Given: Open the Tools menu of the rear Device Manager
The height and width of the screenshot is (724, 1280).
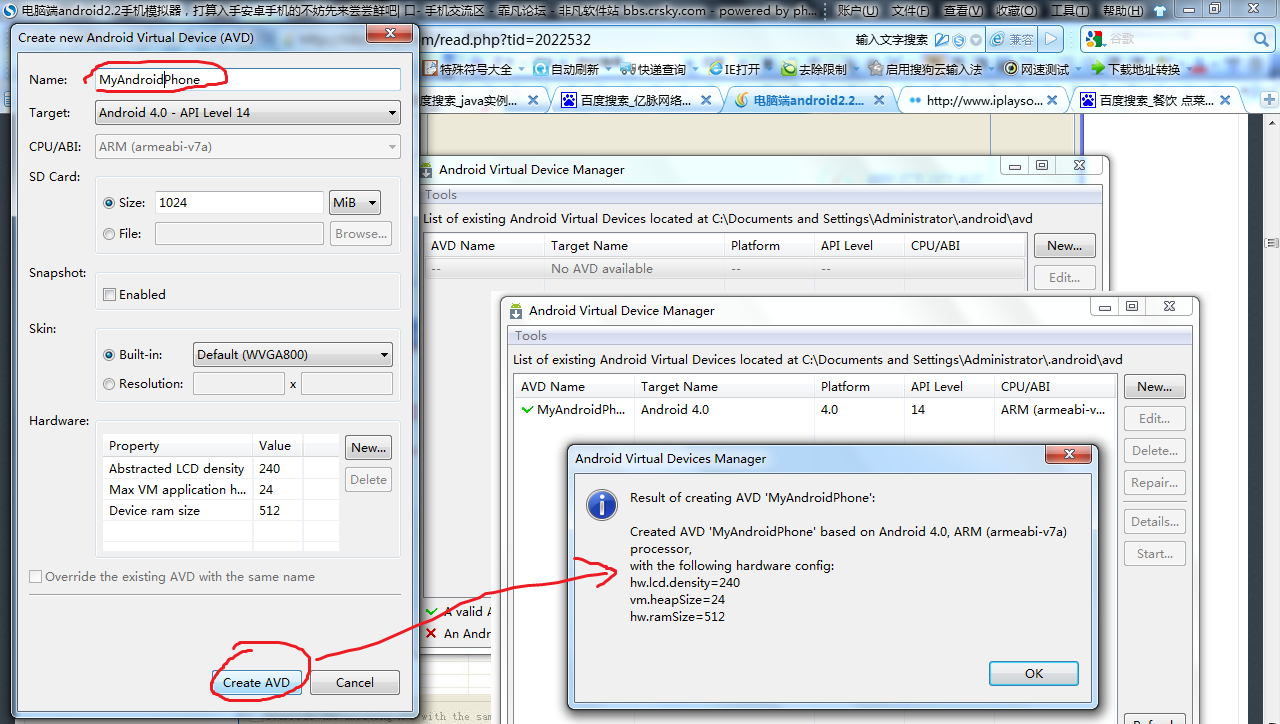Looking at the screenshot, I should click(x=441, y=195).
